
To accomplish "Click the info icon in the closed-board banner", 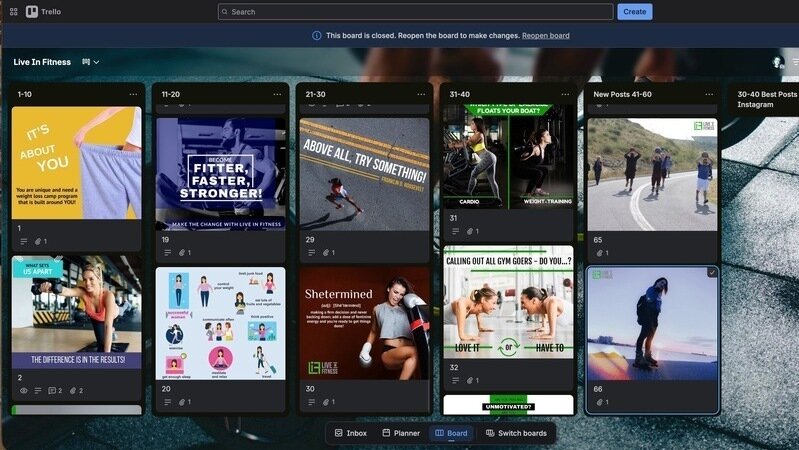I will [x=316, y=36].
